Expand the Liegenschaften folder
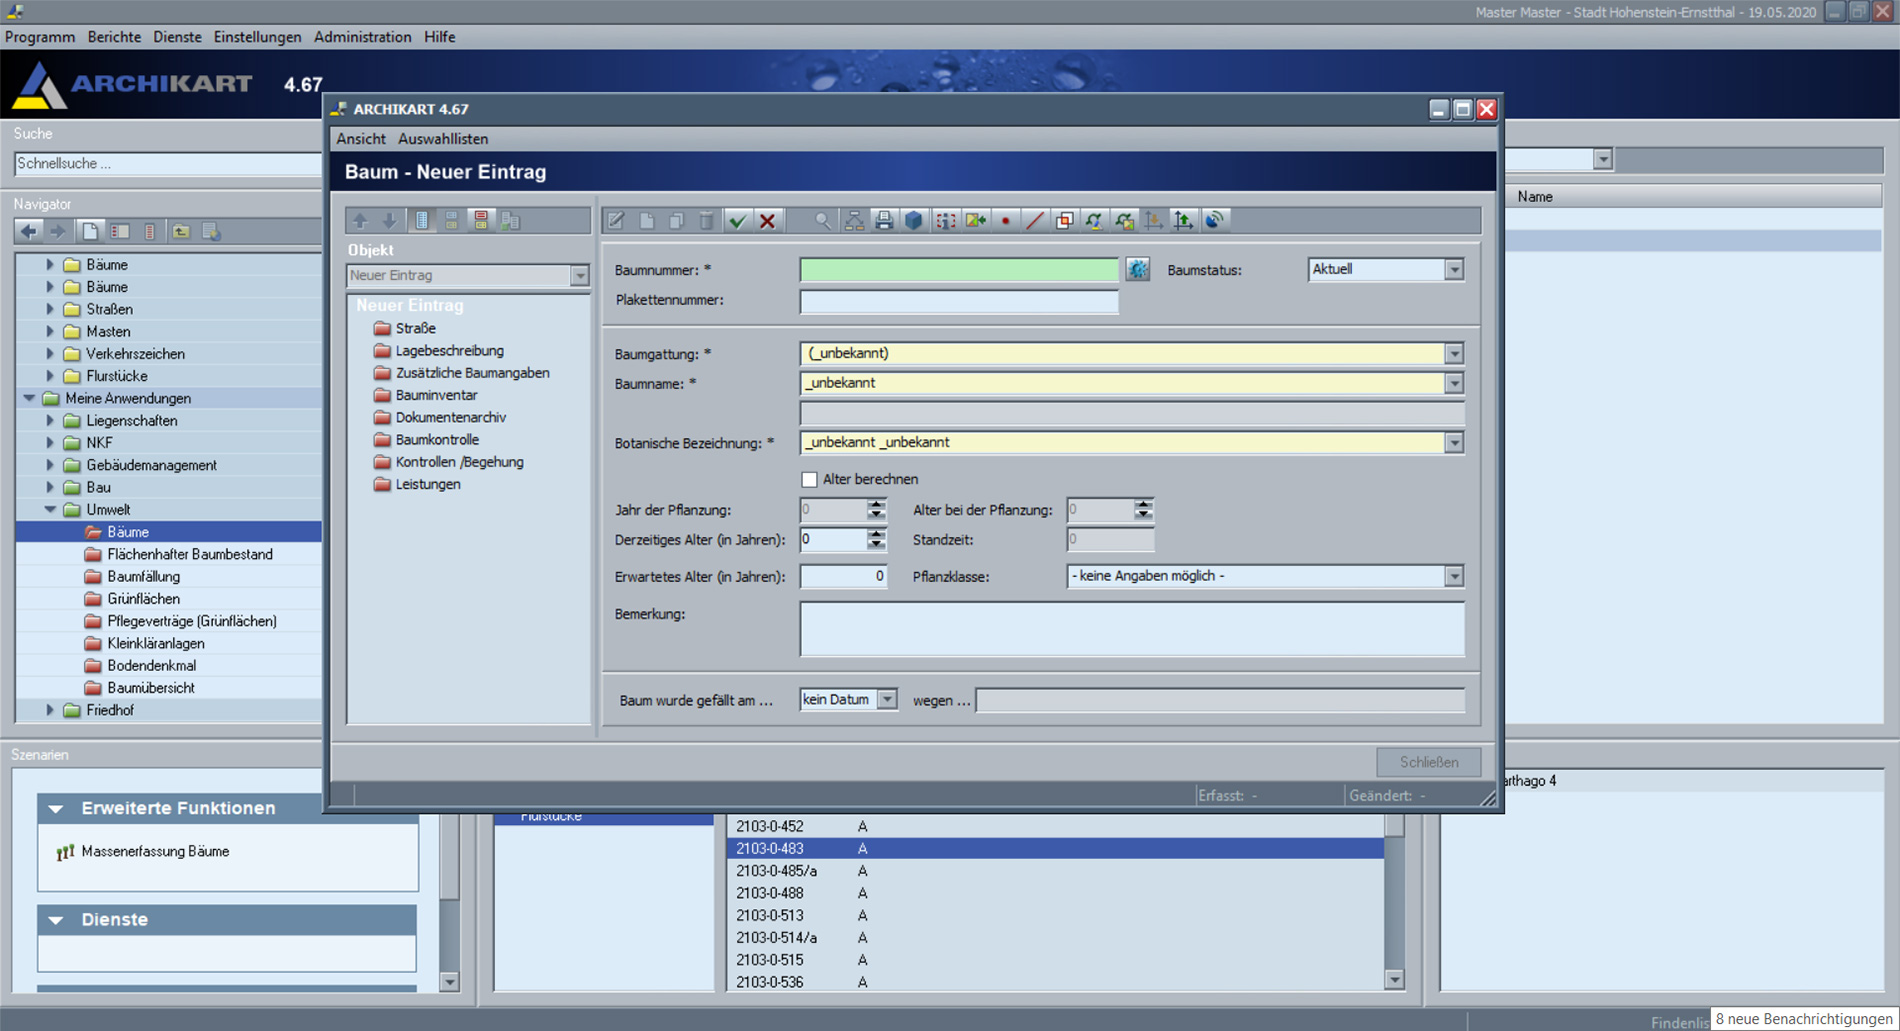 [50, 420]
